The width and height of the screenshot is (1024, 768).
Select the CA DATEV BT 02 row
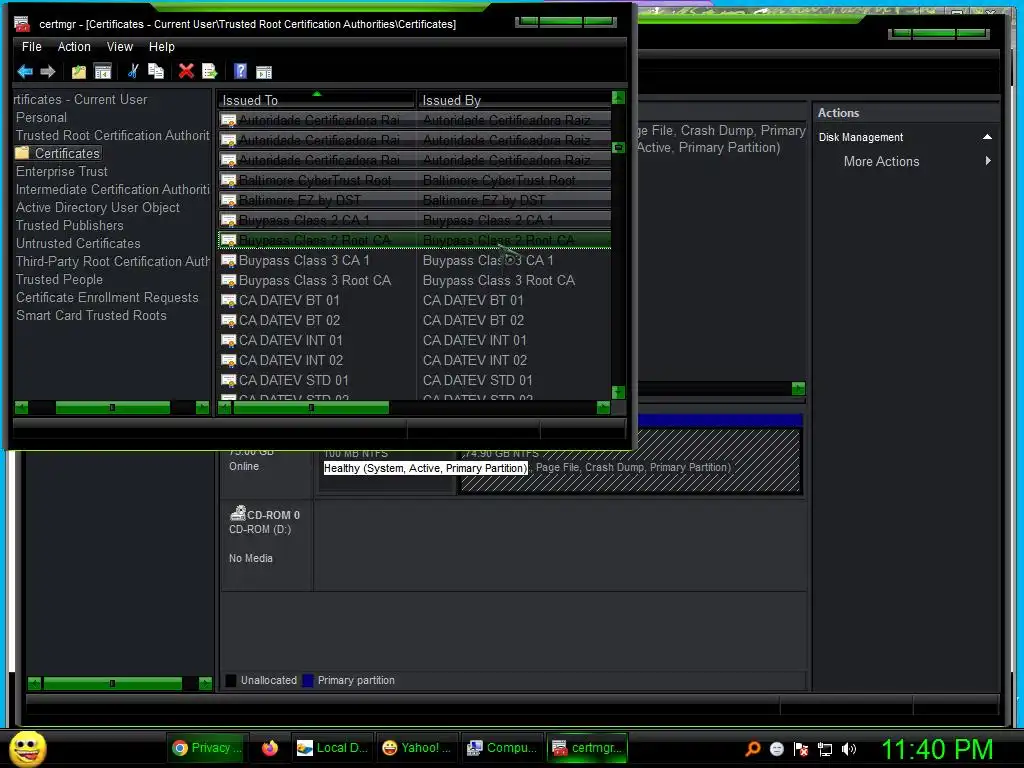[x=414, y=320]
